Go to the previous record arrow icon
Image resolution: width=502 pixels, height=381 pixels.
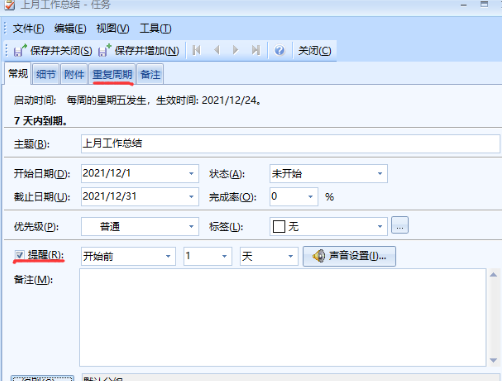217,50
